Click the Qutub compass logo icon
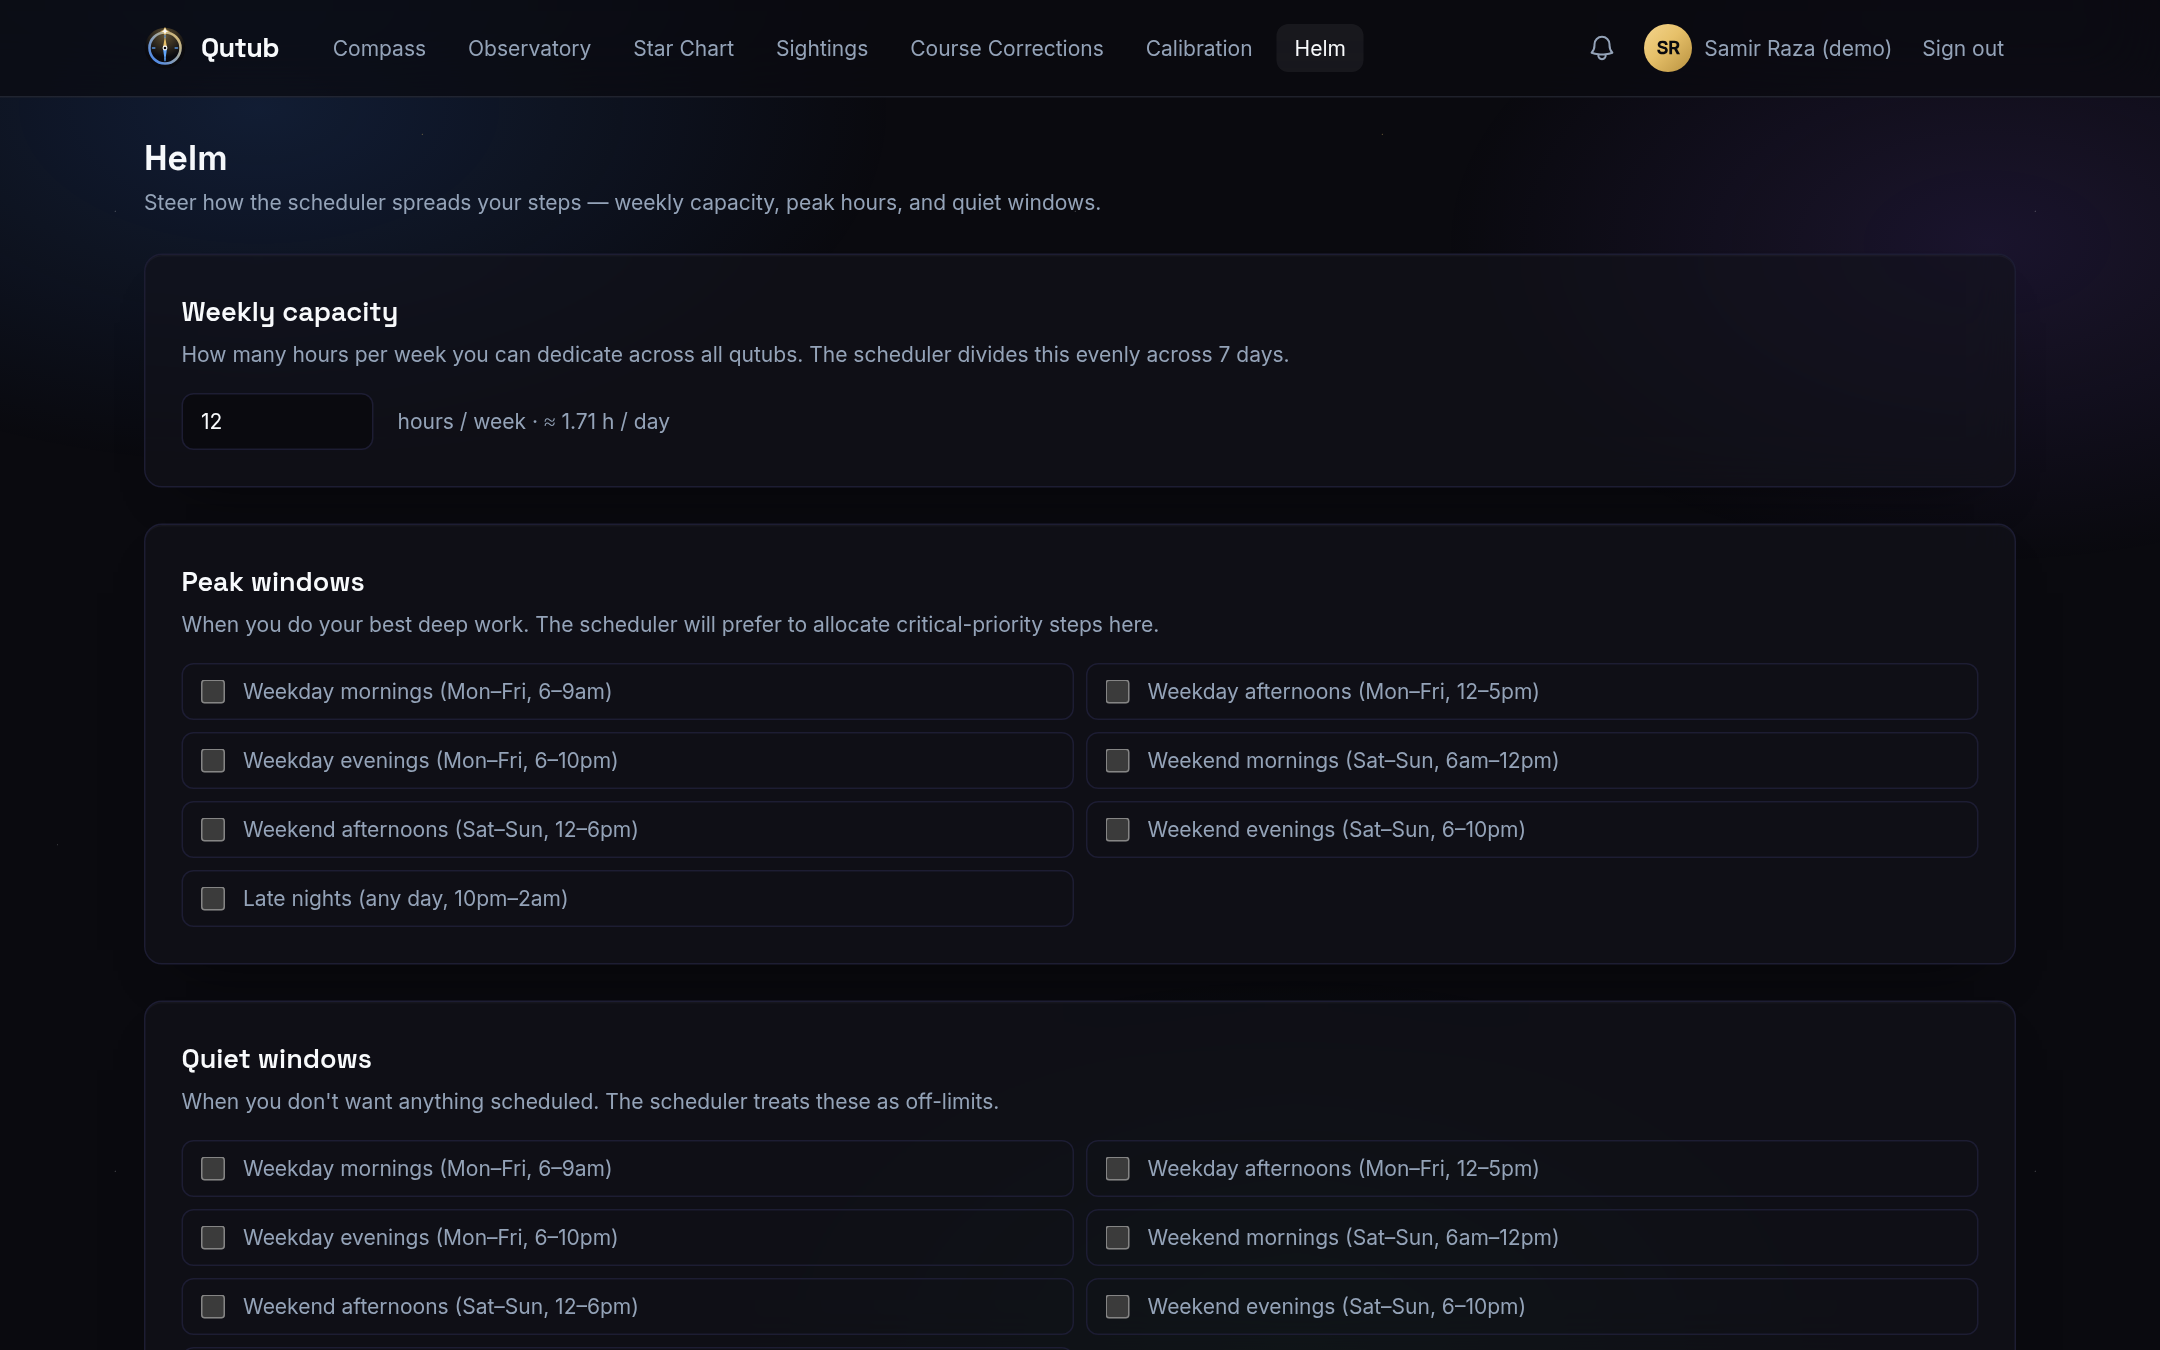Viewport: 2160px width, 1350px height. 165,47
